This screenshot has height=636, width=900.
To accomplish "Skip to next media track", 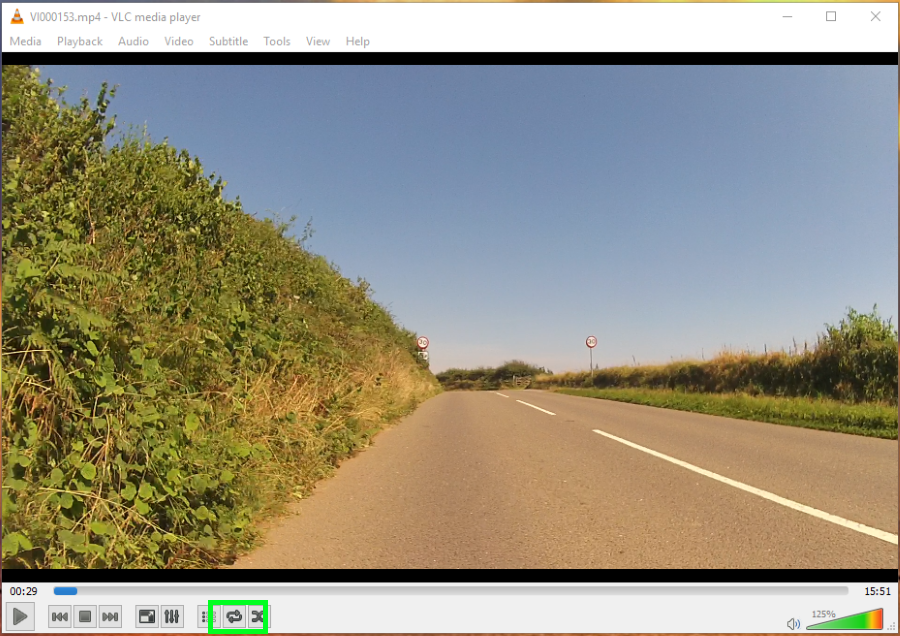I will [x=110, y=616].
